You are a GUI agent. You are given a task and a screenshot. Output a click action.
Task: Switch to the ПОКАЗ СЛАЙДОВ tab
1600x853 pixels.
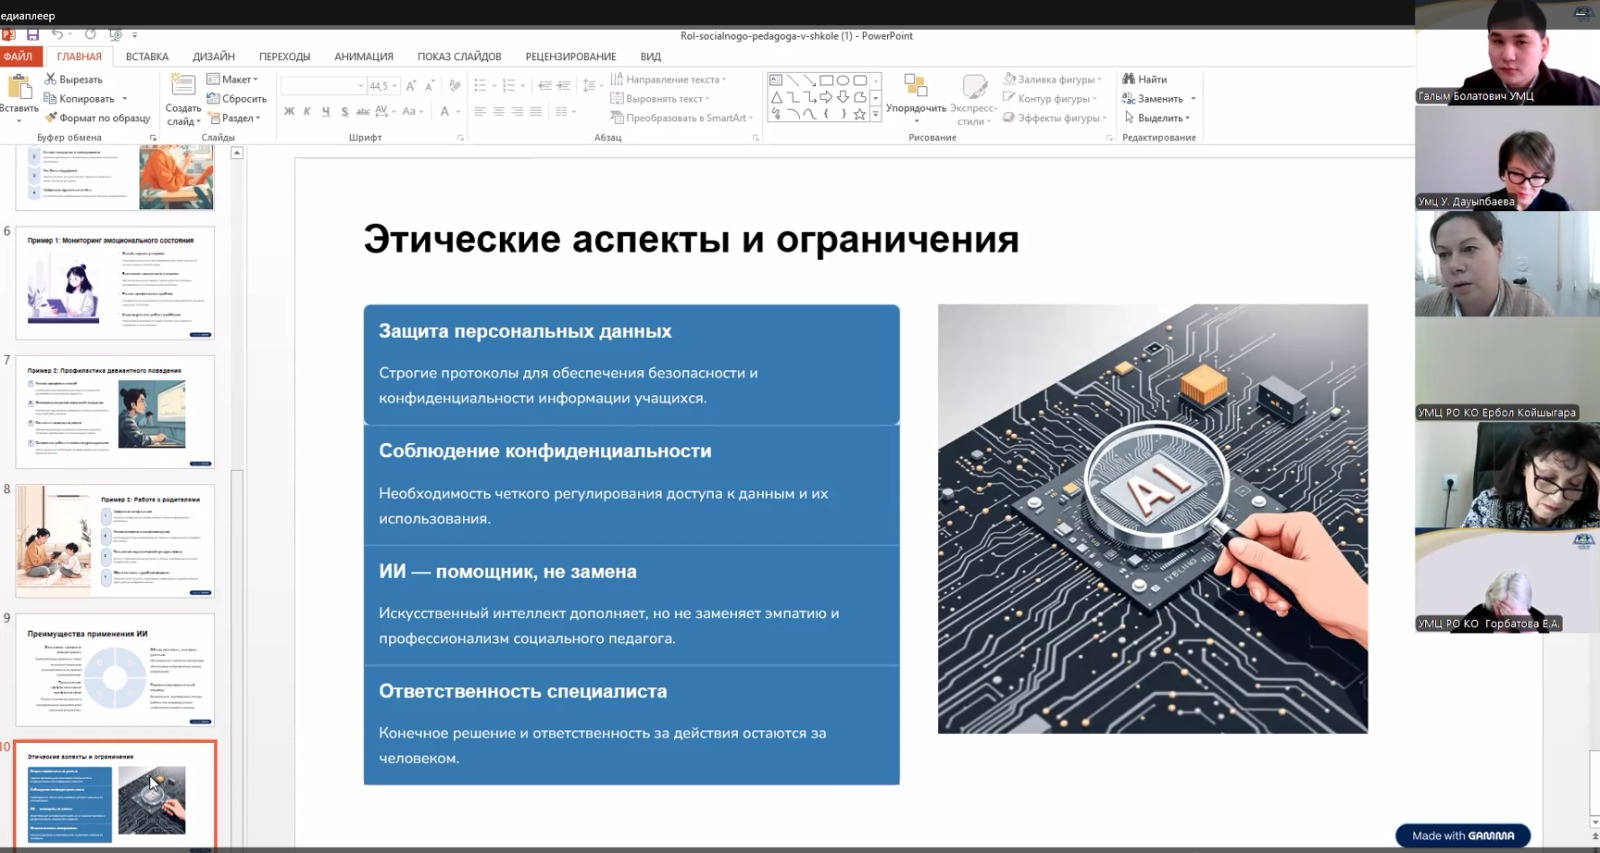pyautogui.click(x=459, y=56)
